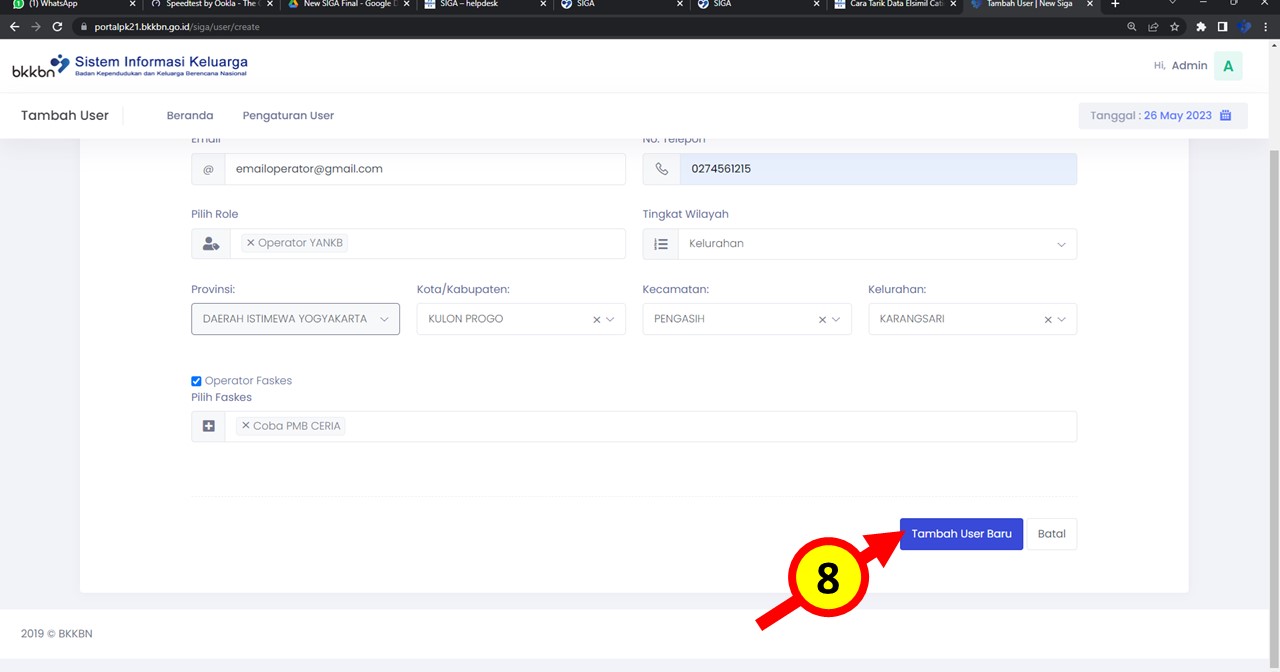Uncheck the Operator Faskes checkbox
Screen dimensions: 1280x672
click(196, 381)
